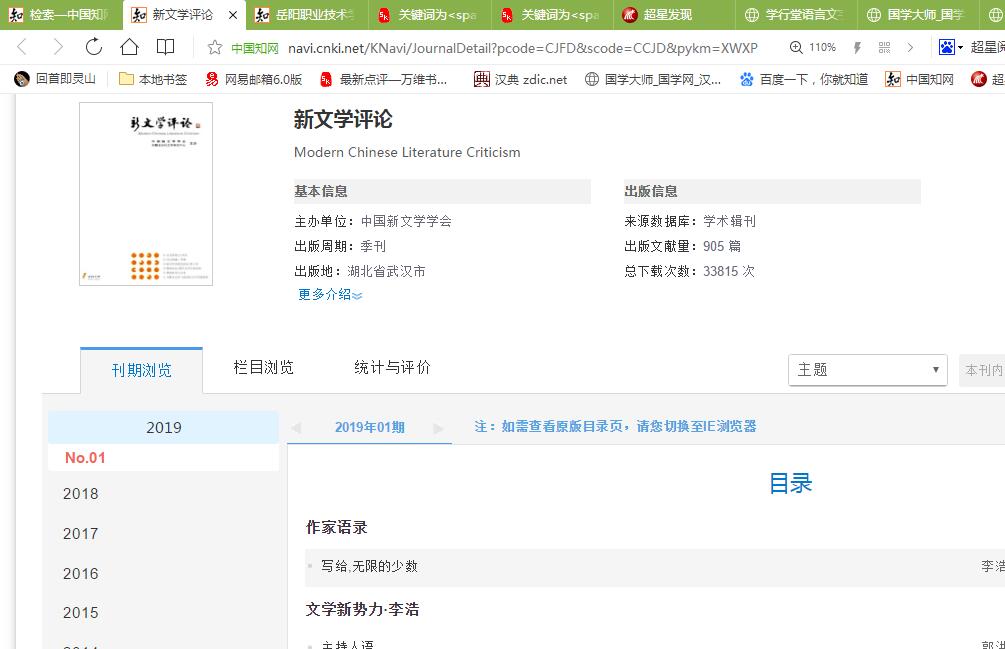This screenshot has height=649, width=1005.
Task: Go to the browser home page icon
Action: 129,47
